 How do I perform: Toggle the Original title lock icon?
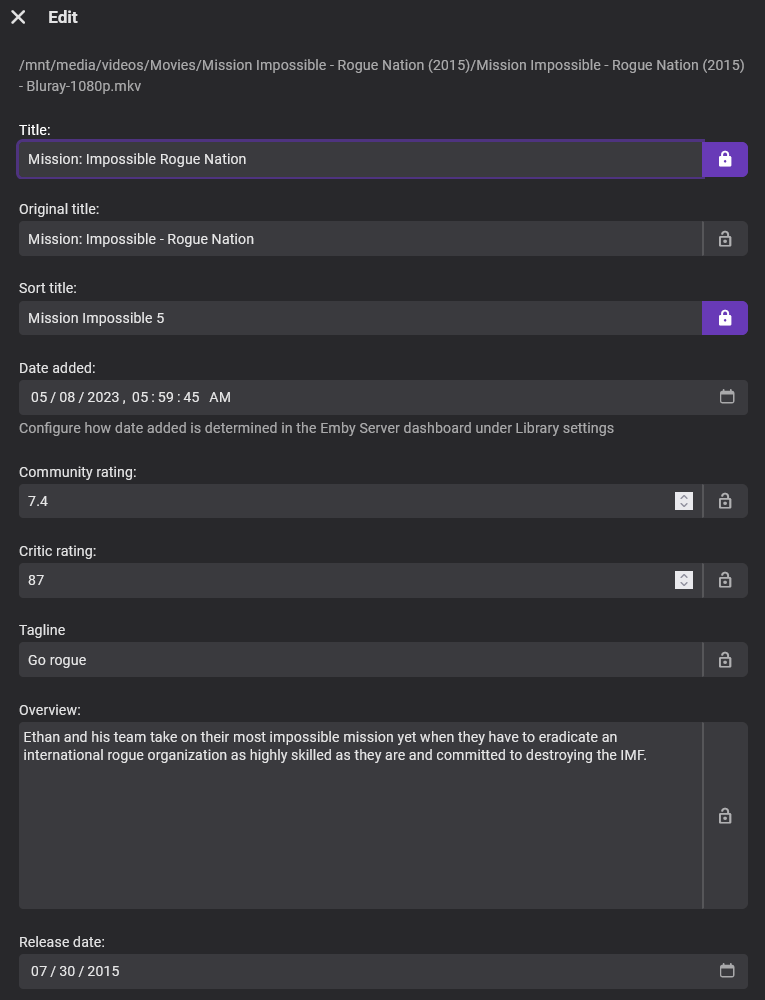[x=725, y=239]
